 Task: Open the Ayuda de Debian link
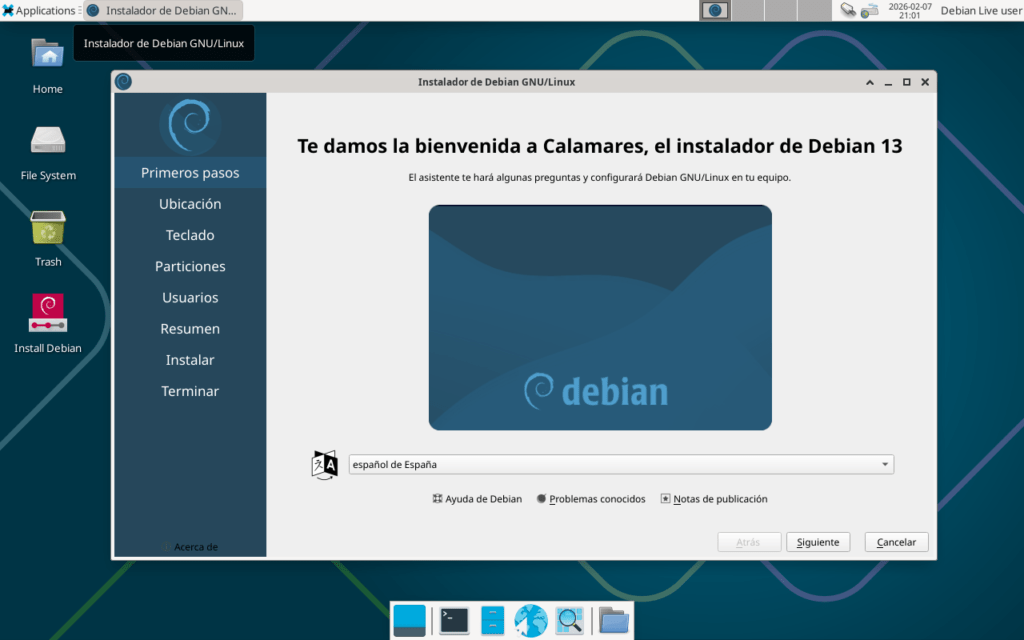coord(477,499)
